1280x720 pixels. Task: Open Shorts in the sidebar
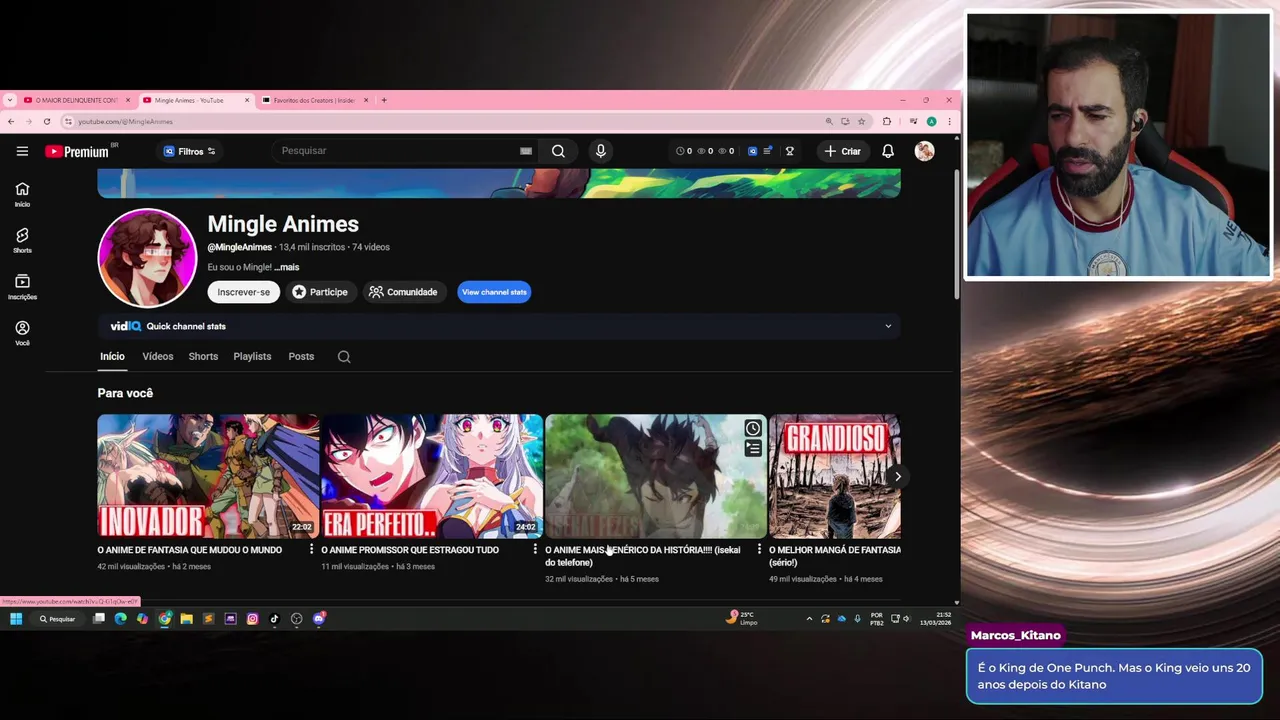22,240
